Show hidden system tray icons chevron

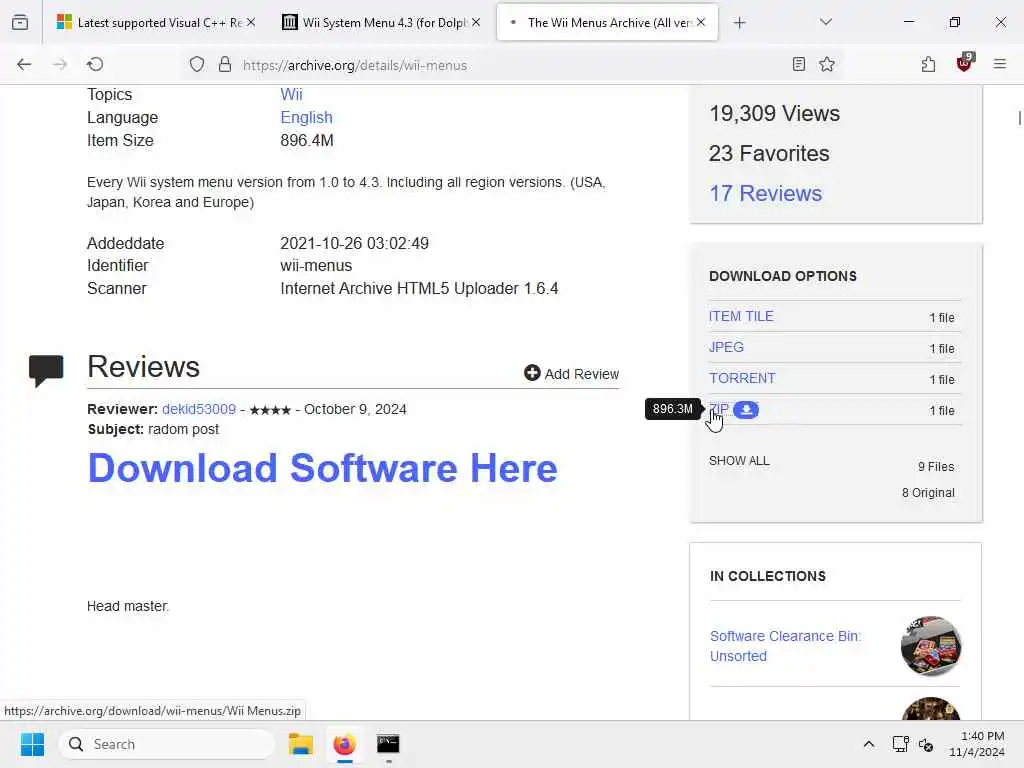click(869, 744)
